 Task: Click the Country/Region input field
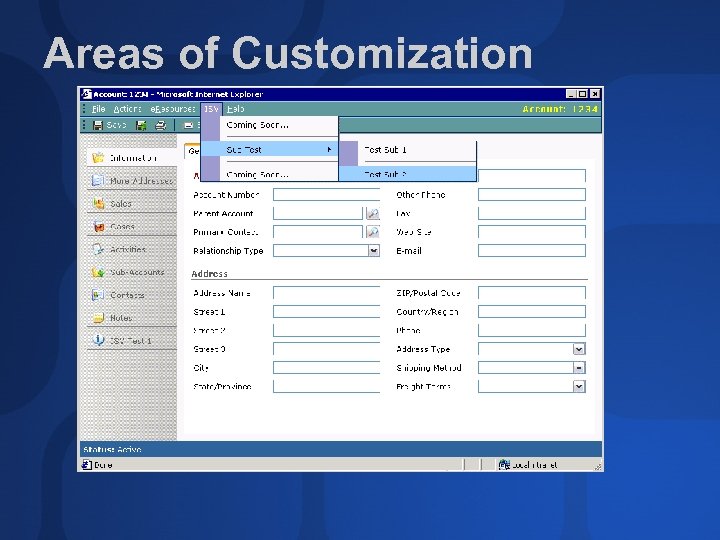click(x=532, y=312)
